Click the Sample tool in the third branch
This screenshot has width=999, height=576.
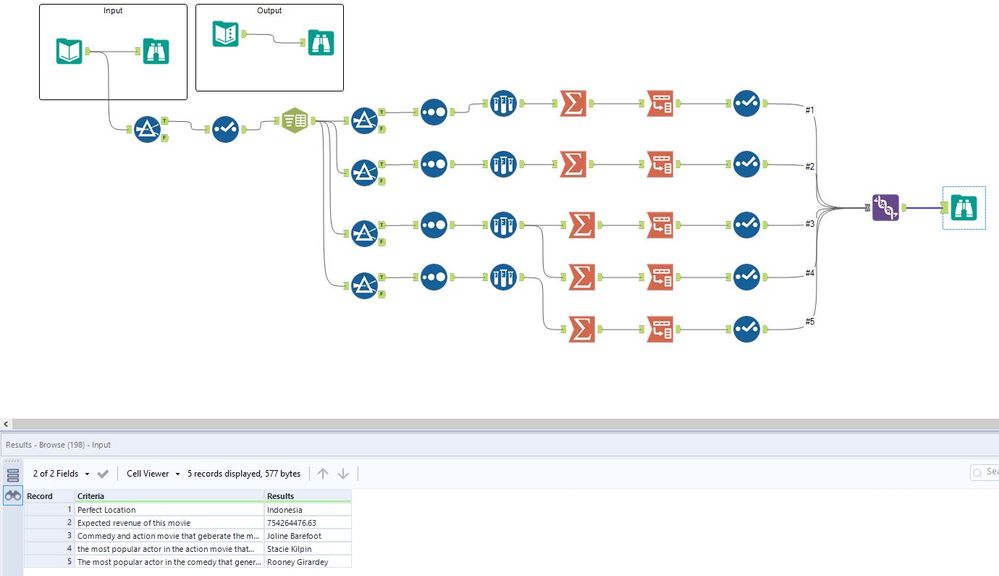pyautogui.click(x=503, y=225)
